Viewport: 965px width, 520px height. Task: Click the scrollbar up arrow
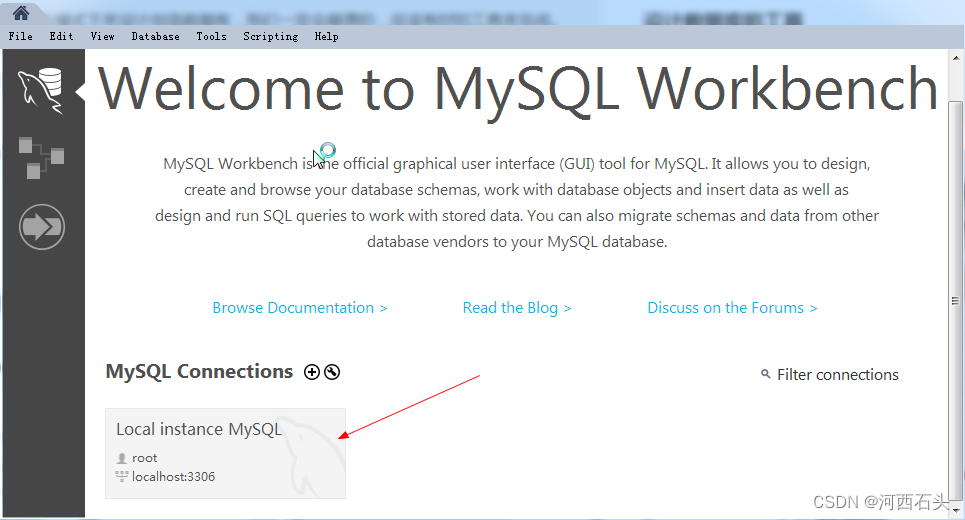[x=956, y=58]
